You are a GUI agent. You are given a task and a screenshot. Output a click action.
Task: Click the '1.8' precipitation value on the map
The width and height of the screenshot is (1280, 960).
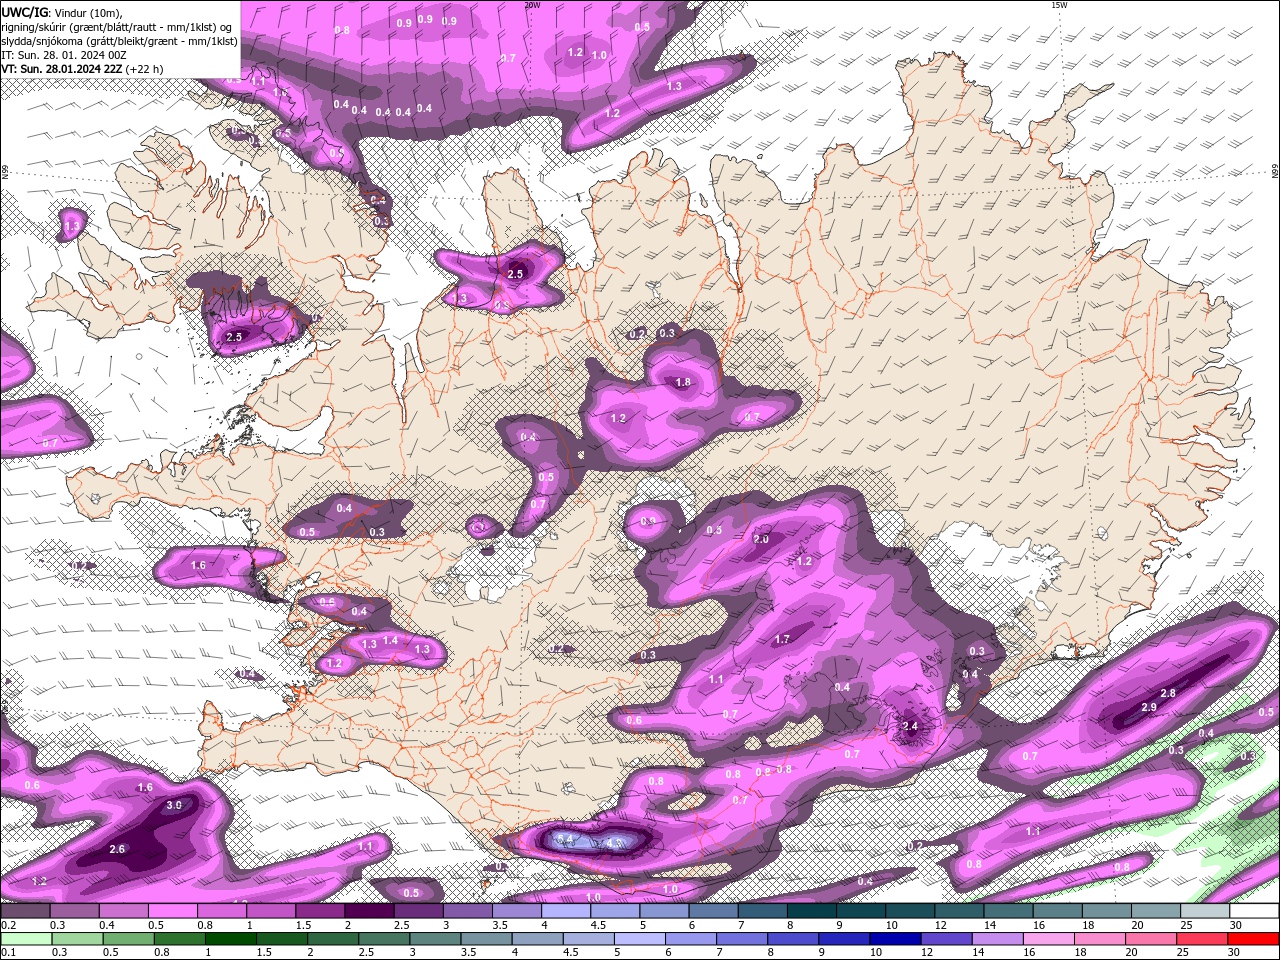pyautogui.click(x=683, y=382)
